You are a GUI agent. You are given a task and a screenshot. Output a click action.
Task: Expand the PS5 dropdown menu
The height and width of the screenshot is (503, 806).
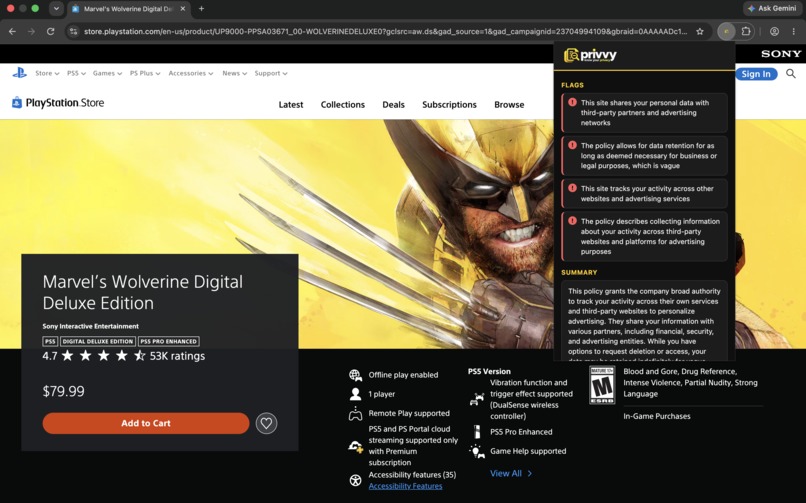coord(76,73)
